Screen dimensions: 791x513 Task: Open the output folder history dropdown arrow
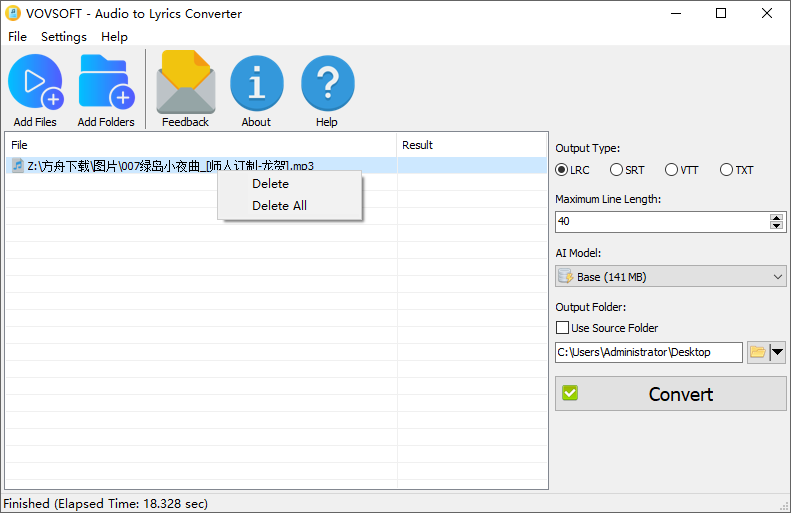(777, 352)
